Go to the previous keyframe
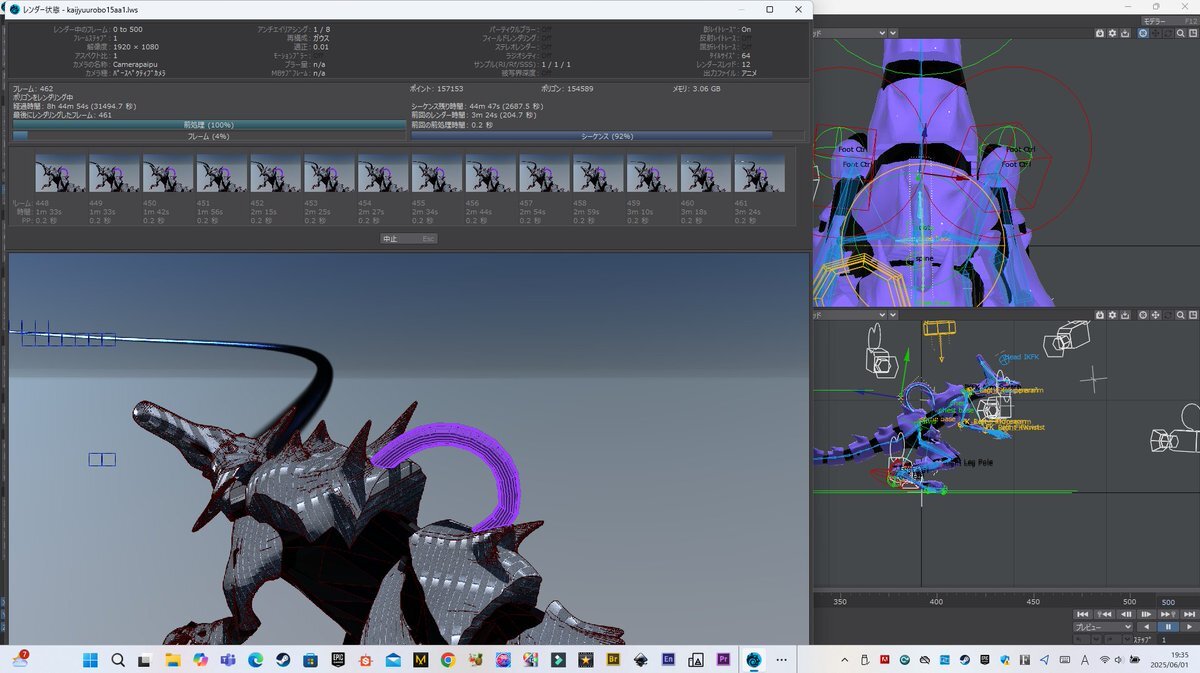The width and height of the screenshot is (1200, 673). point(1104,614)
